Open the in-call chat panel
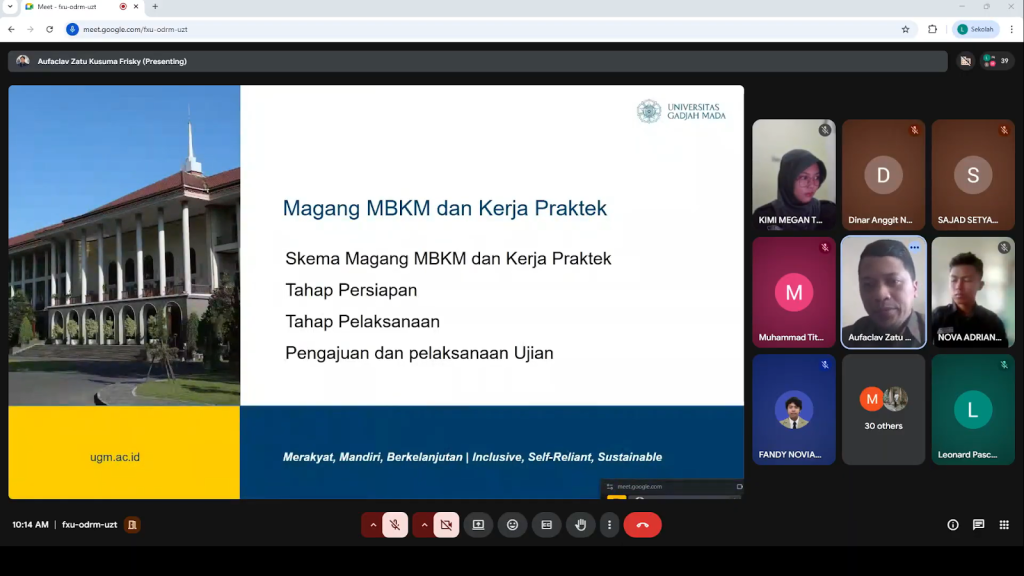 tap(978, 525)
